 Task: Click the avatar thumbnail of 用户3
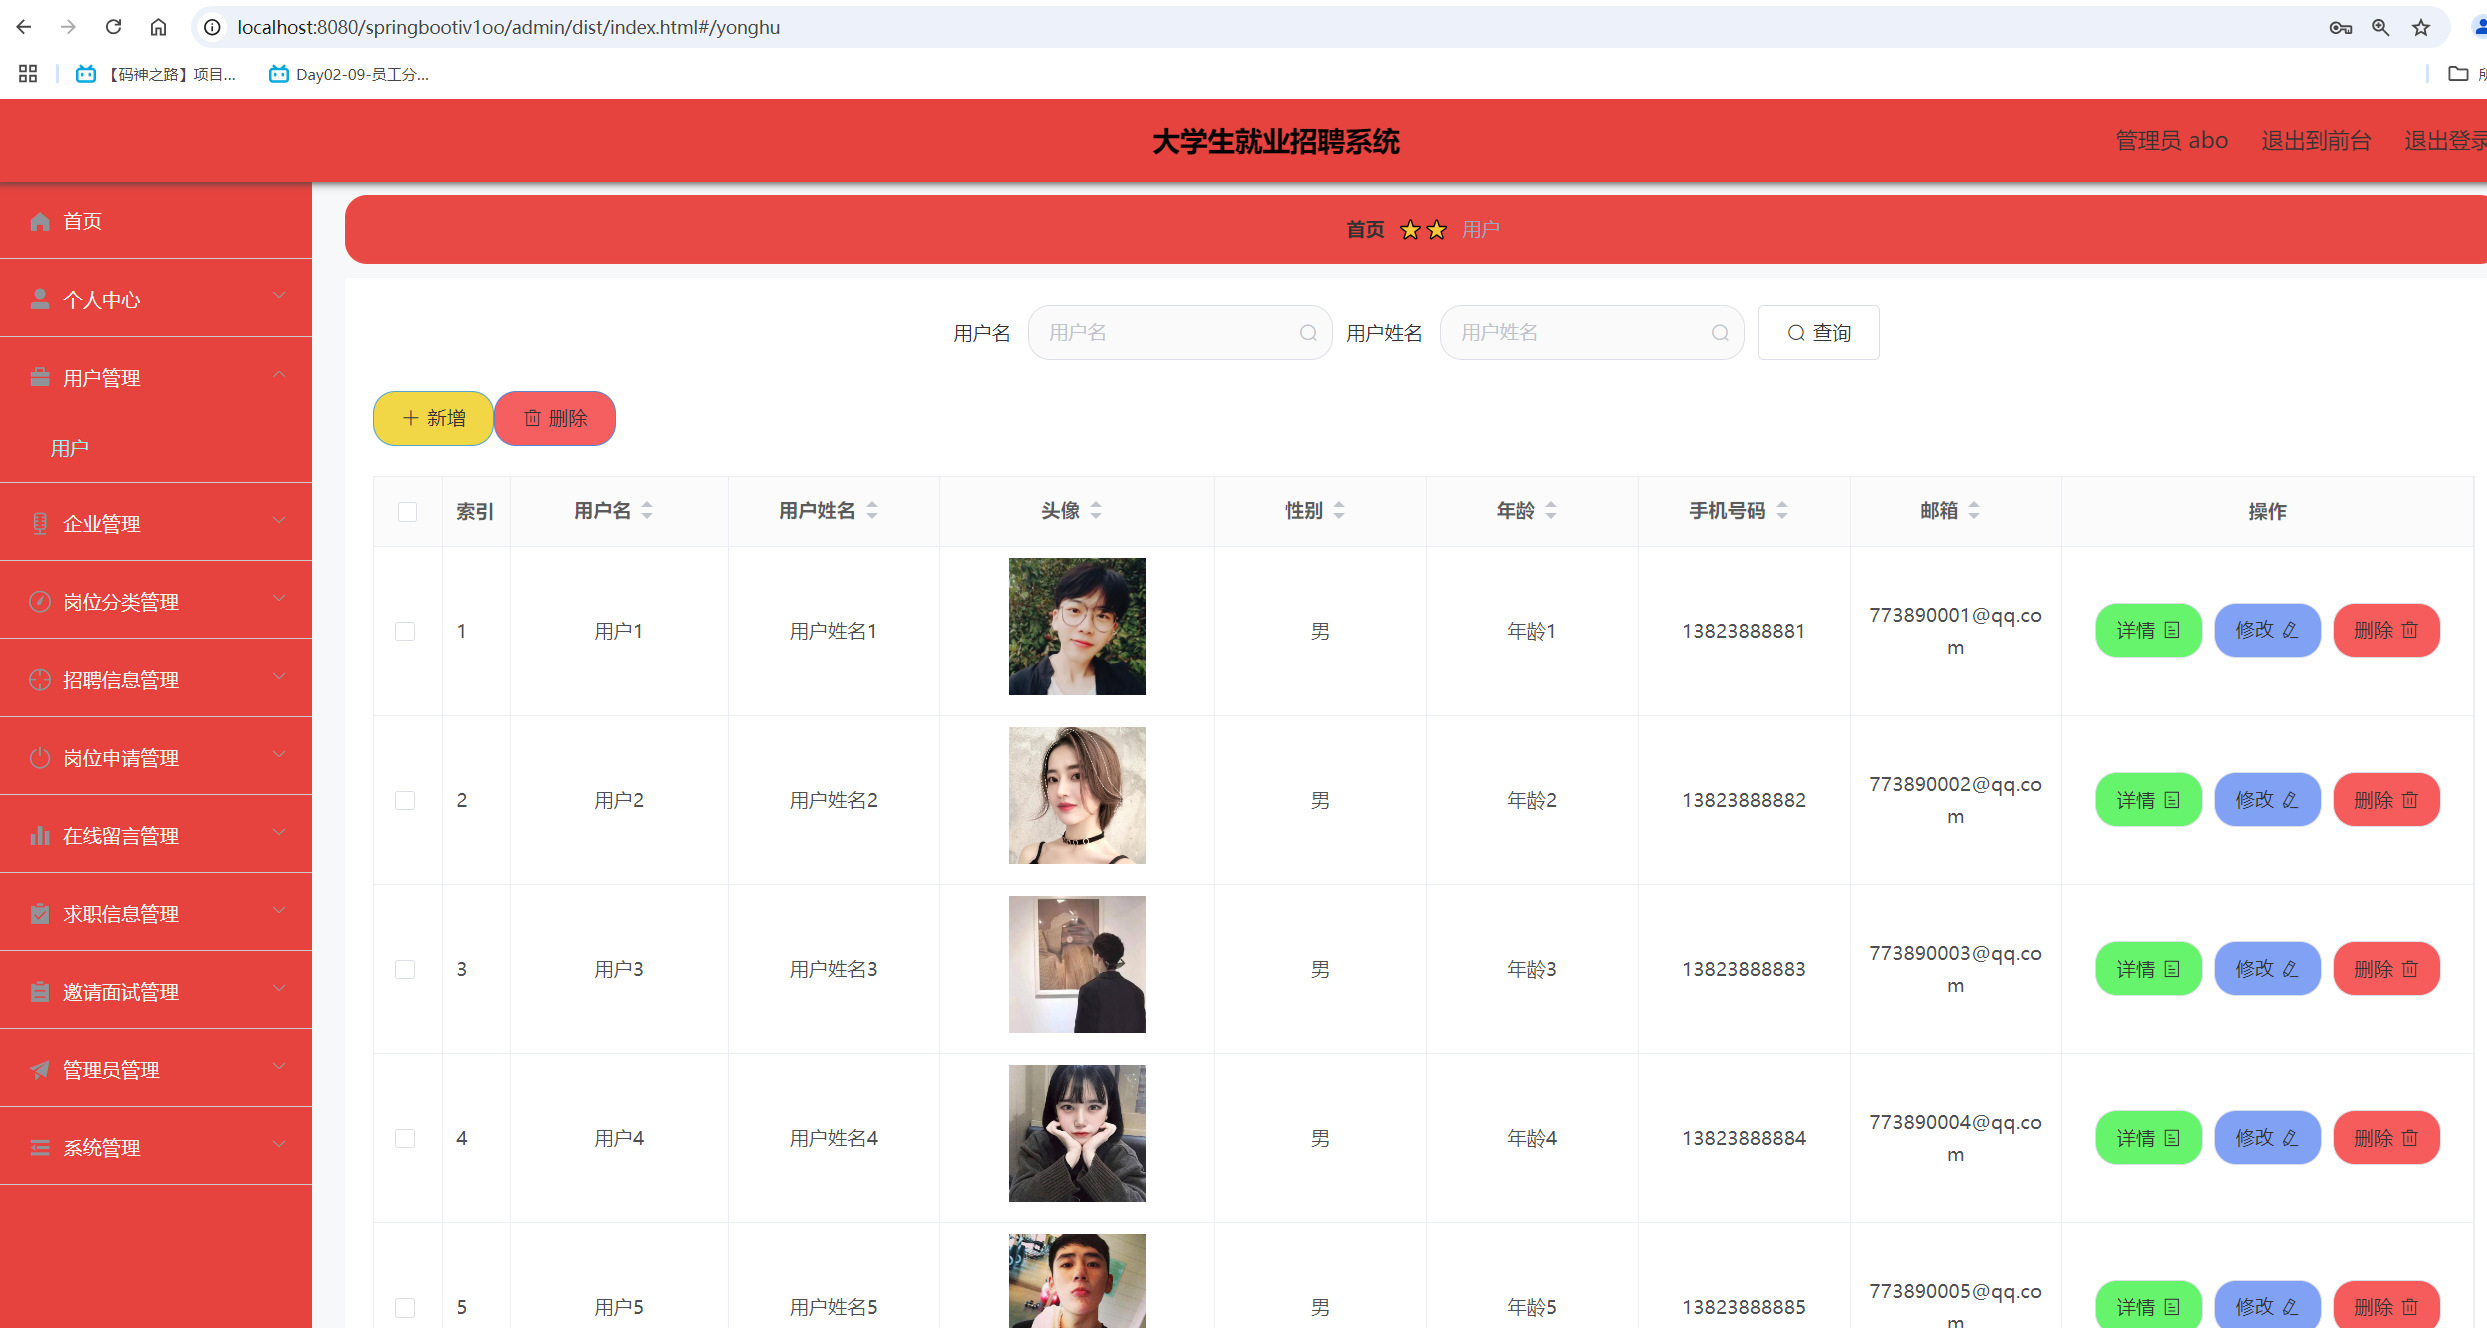tap(1076, 964)
